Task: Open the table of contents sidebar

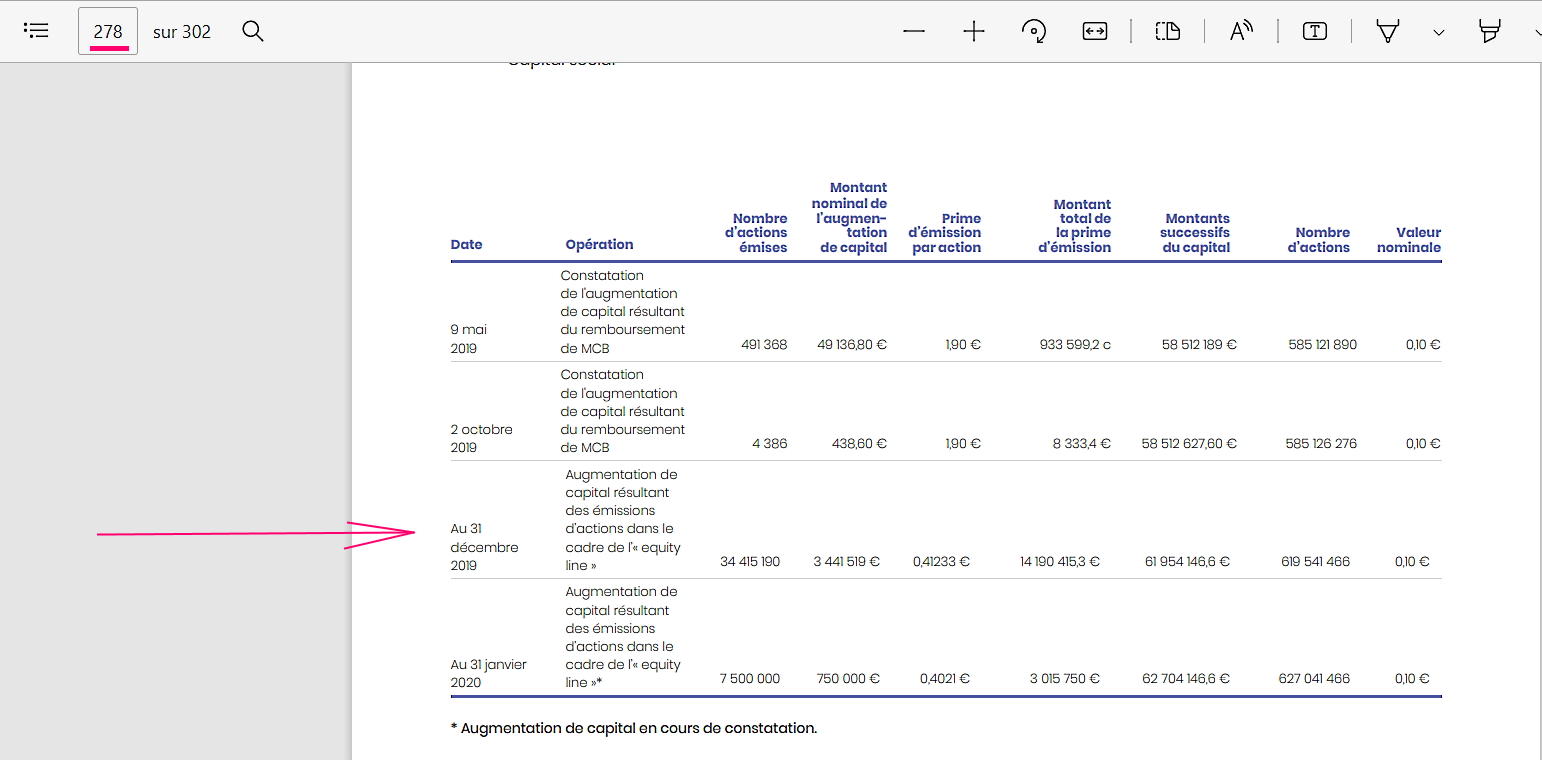Action: tap(36, 31)
